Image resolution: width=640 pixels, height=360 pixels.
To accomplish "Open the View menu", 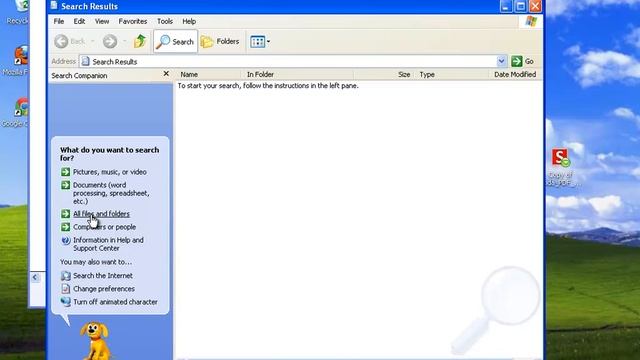I will tap(102, 21).
